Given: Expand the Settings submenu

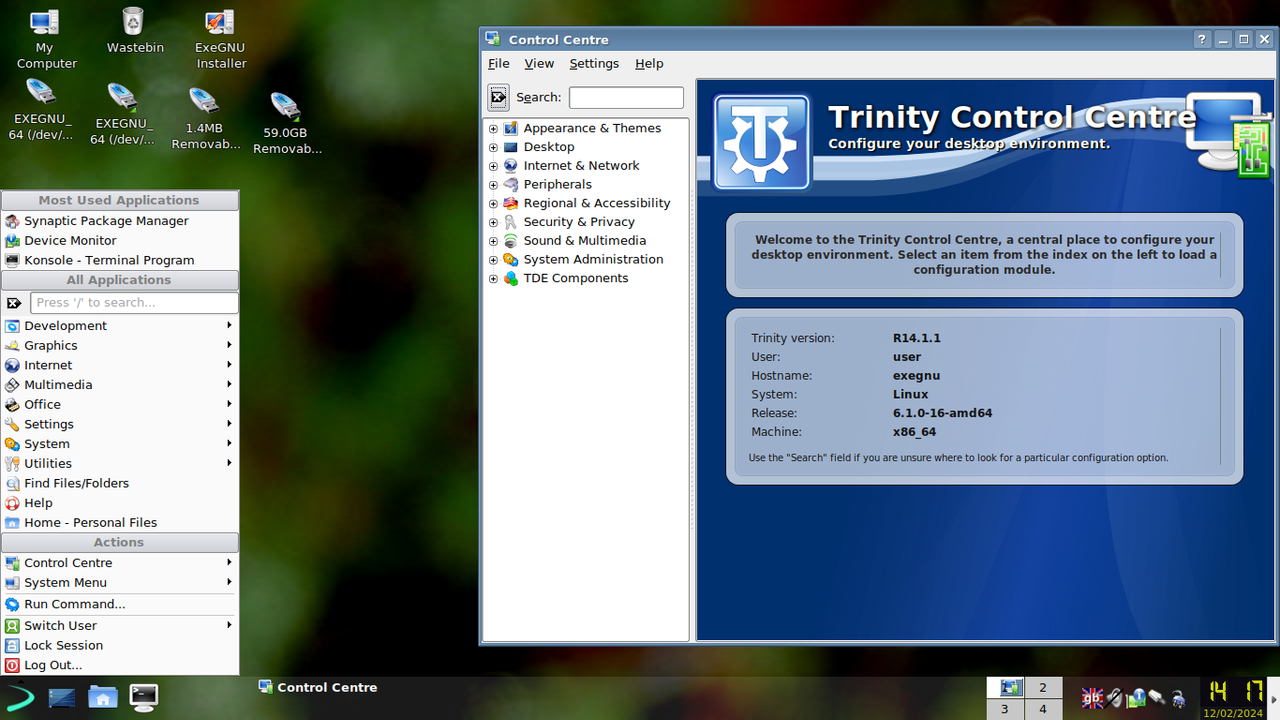Looking at the screenshot, I should click(120, 424).
